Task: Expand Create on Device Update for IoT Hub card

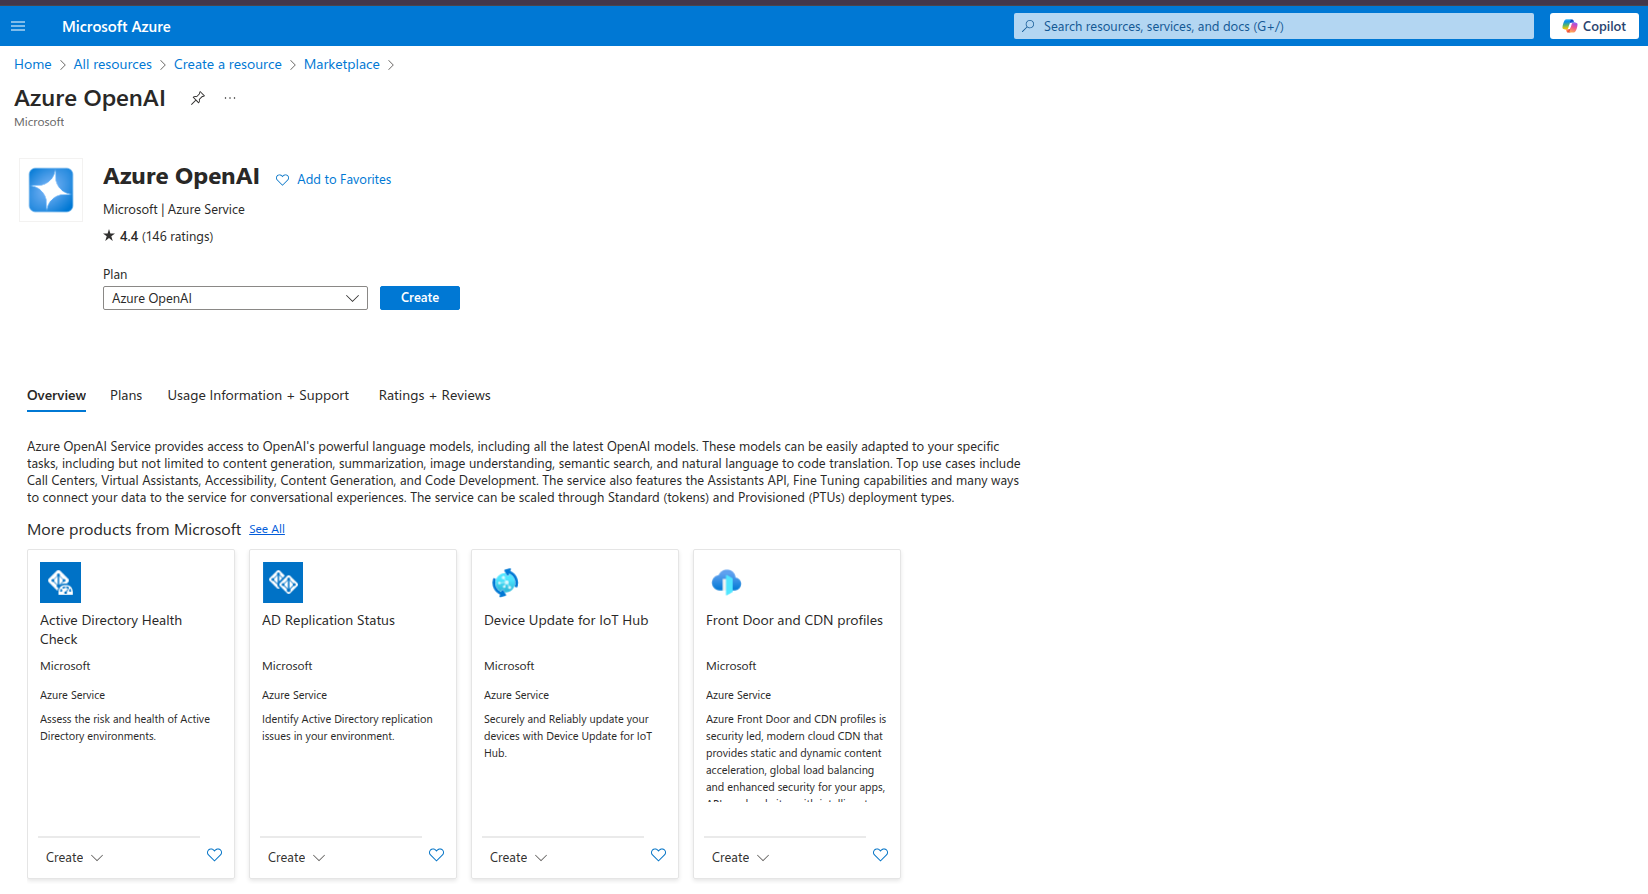Action: (519, 858)
